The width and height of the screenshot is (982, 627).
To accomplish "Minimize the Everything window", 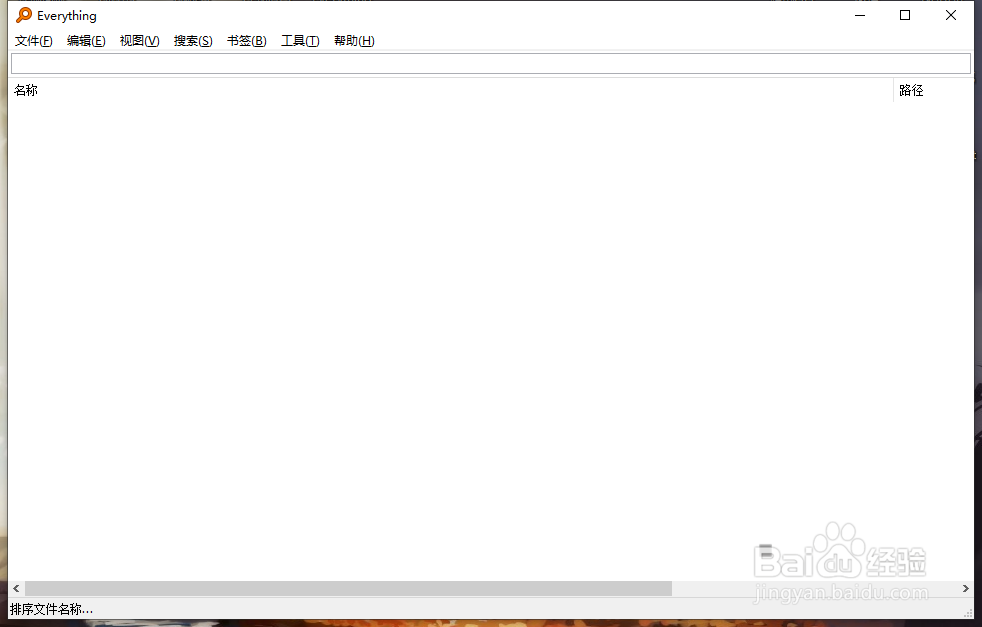I will (860, 15).
